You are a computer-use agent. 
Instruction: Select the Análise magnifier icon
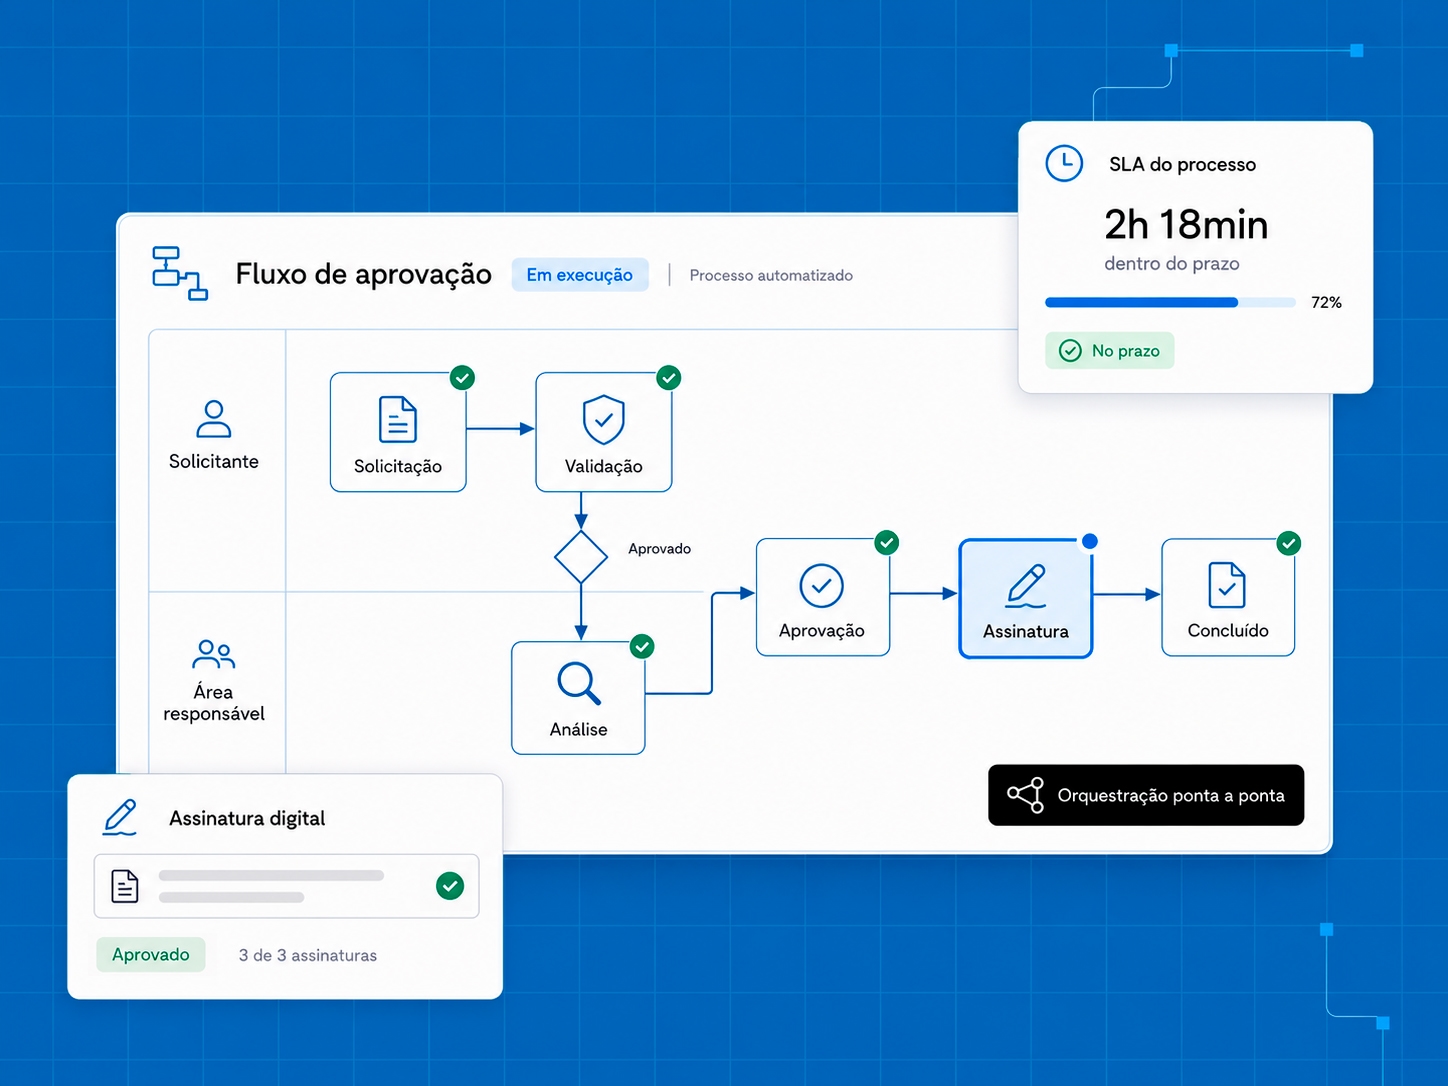(579, 684)
